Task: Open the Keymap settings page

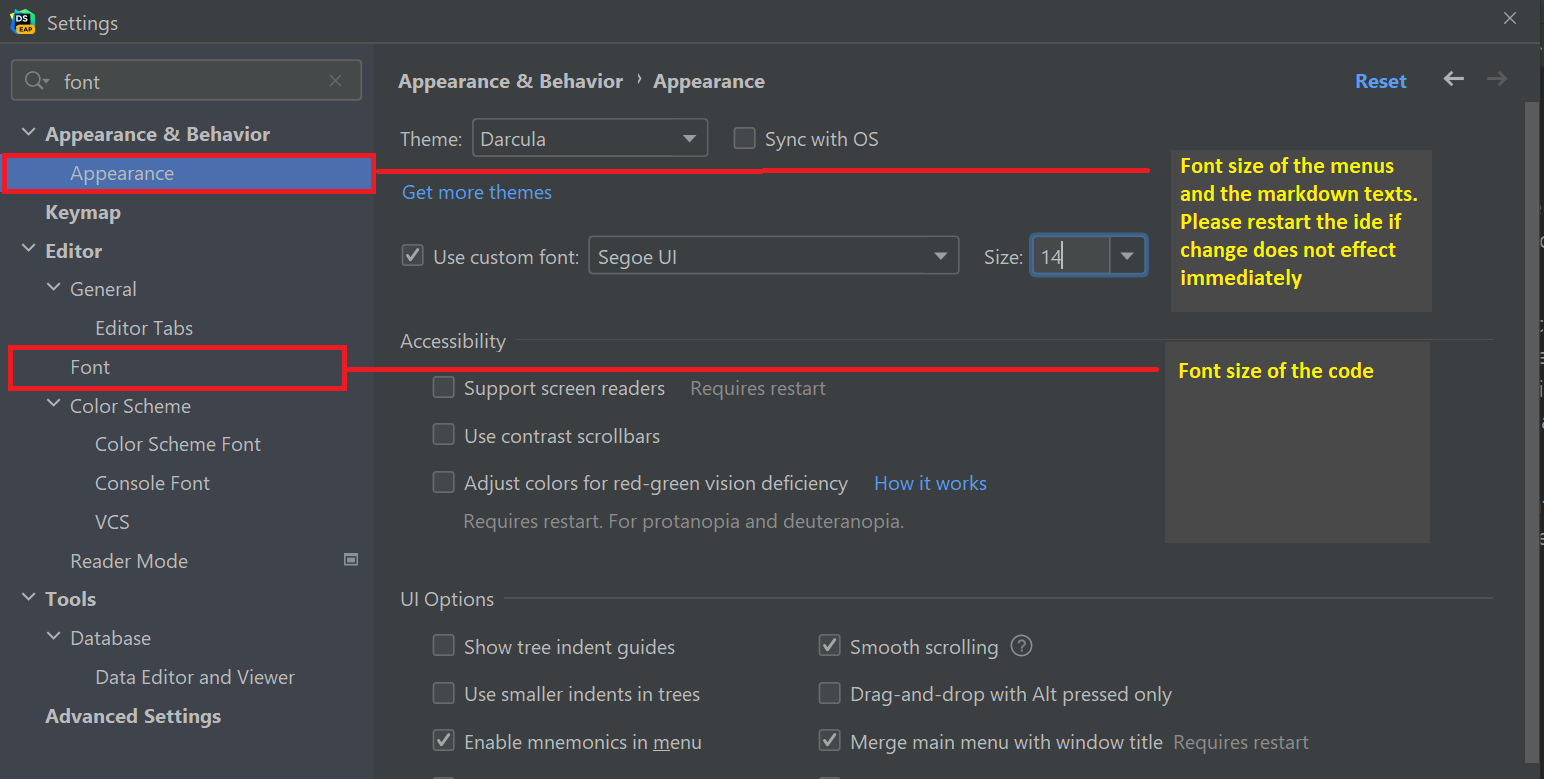Action: click(x=83, y=212)
